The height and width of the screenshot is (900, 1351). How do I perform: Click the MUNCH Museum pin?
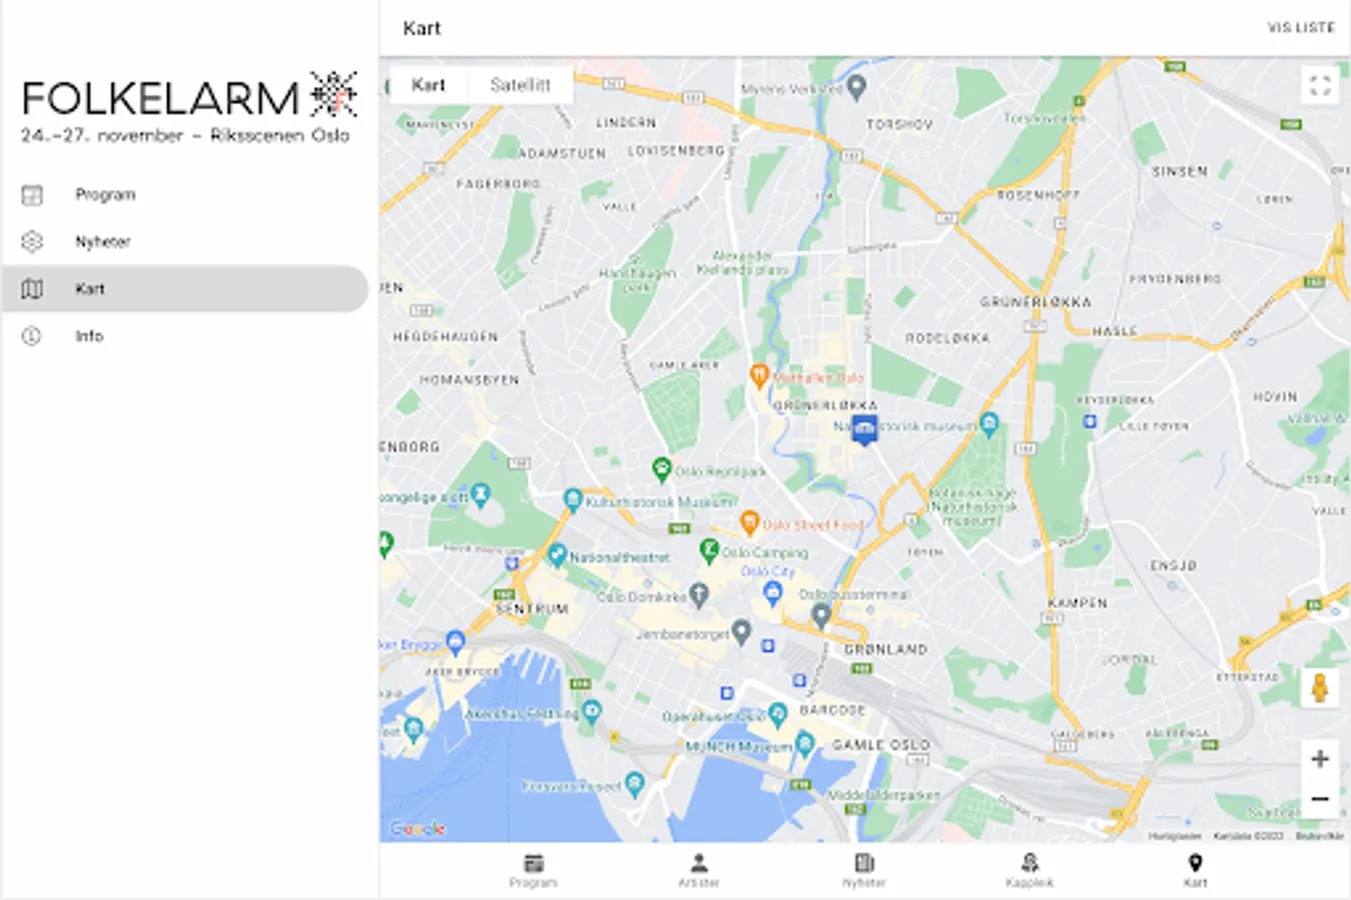pyautogui.click(x=805, y=743)
